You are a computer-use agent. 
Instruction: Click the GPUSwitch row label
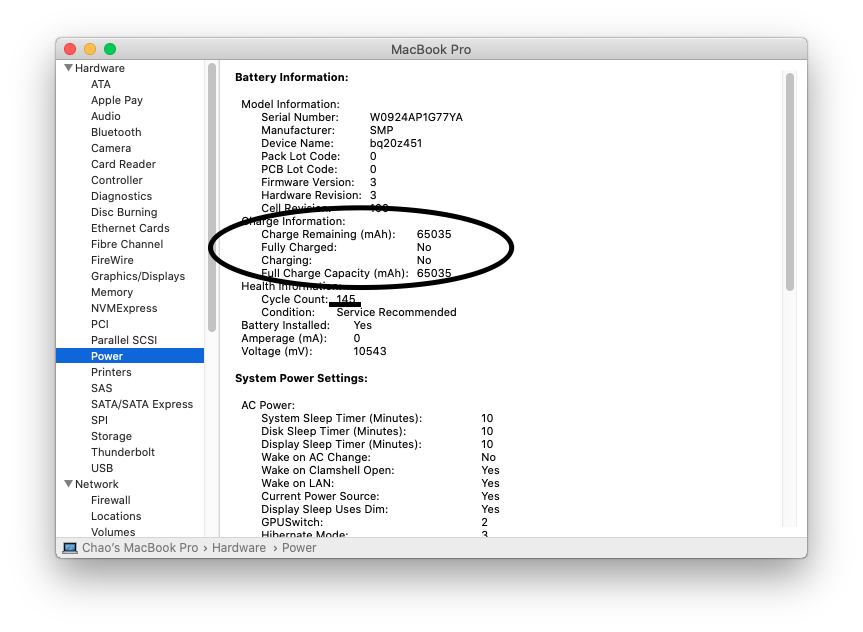[292, 521]
